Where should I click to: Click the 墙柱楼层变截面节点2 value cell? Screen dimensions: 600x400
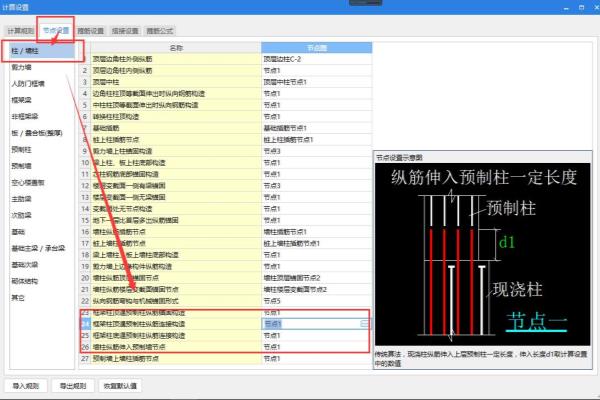tap(316, 289)
